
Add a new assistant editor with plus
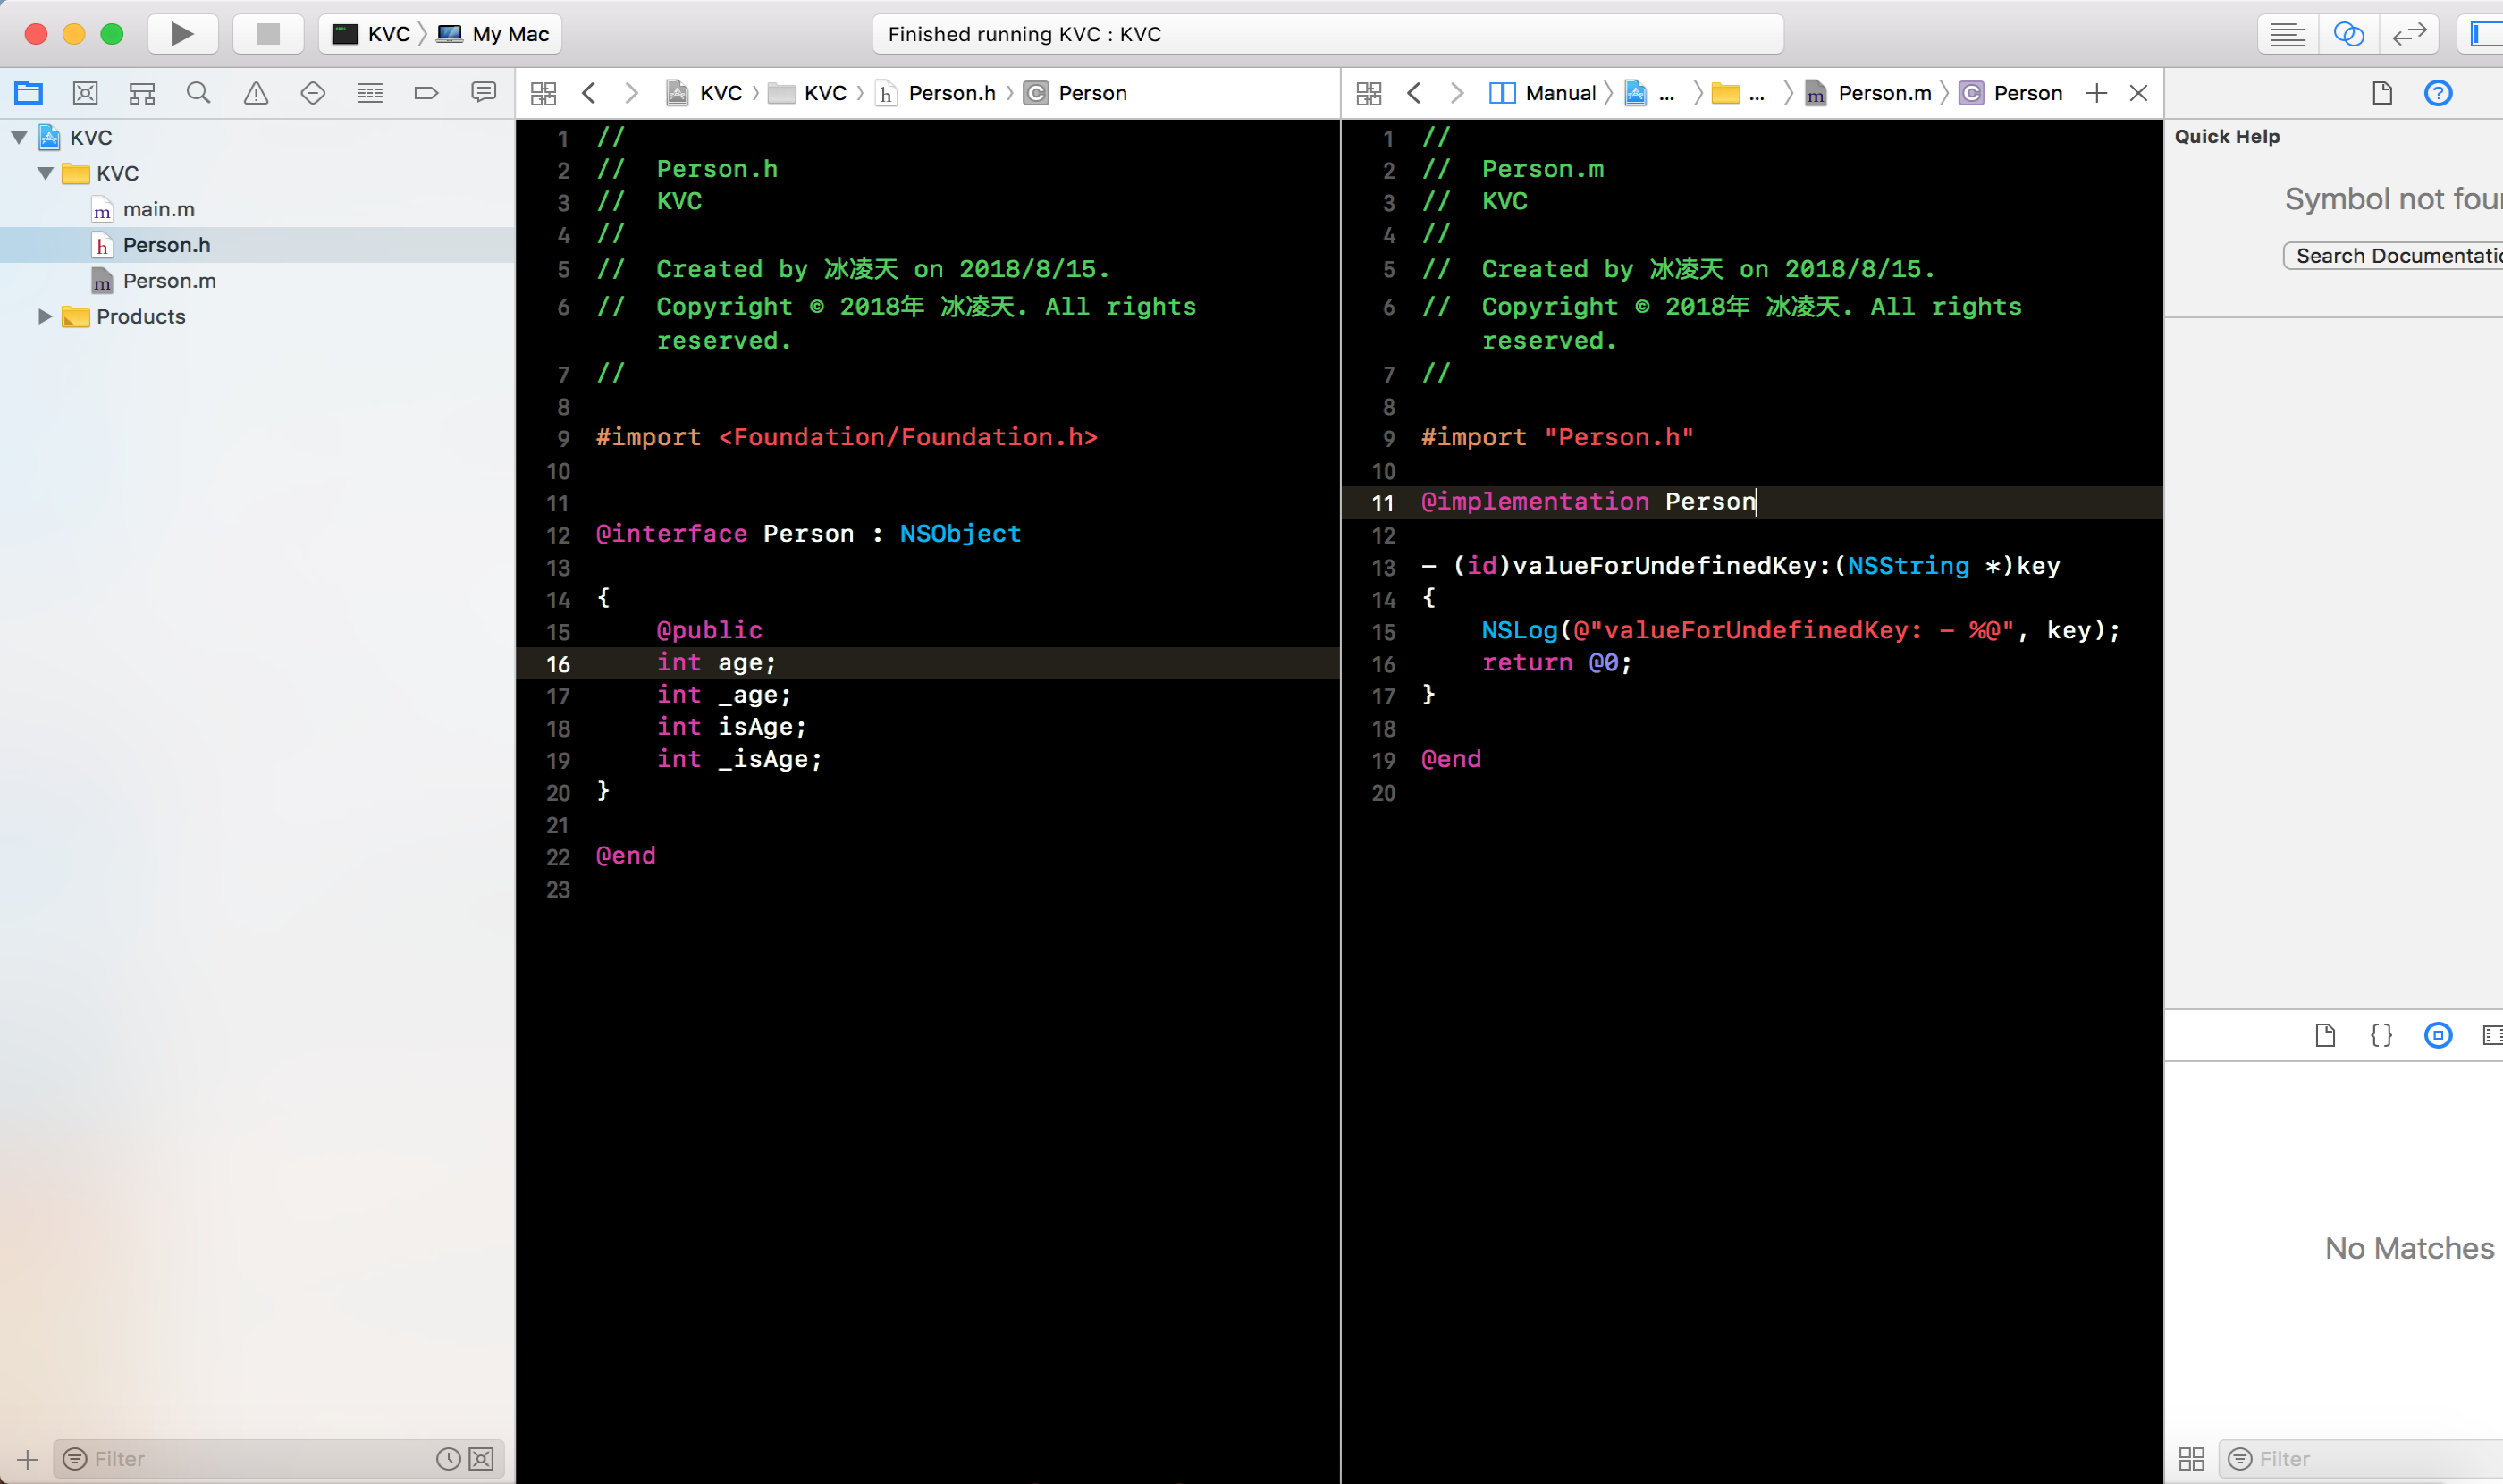pos(2097,93)
